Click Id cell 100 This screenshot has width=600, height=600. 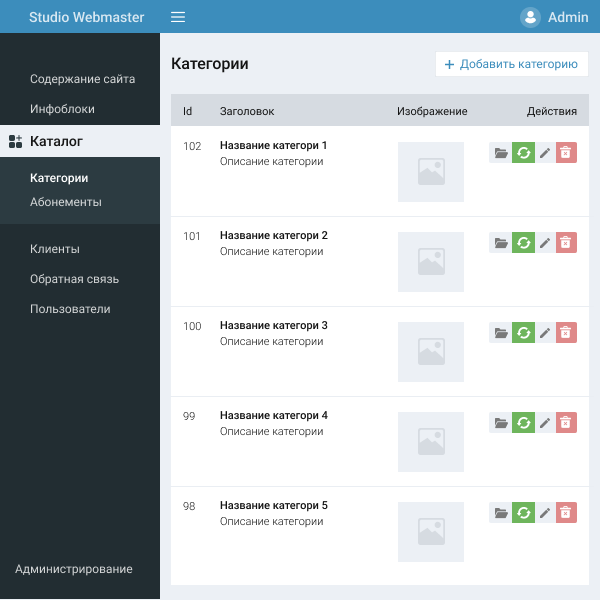[x=192, y=326]
